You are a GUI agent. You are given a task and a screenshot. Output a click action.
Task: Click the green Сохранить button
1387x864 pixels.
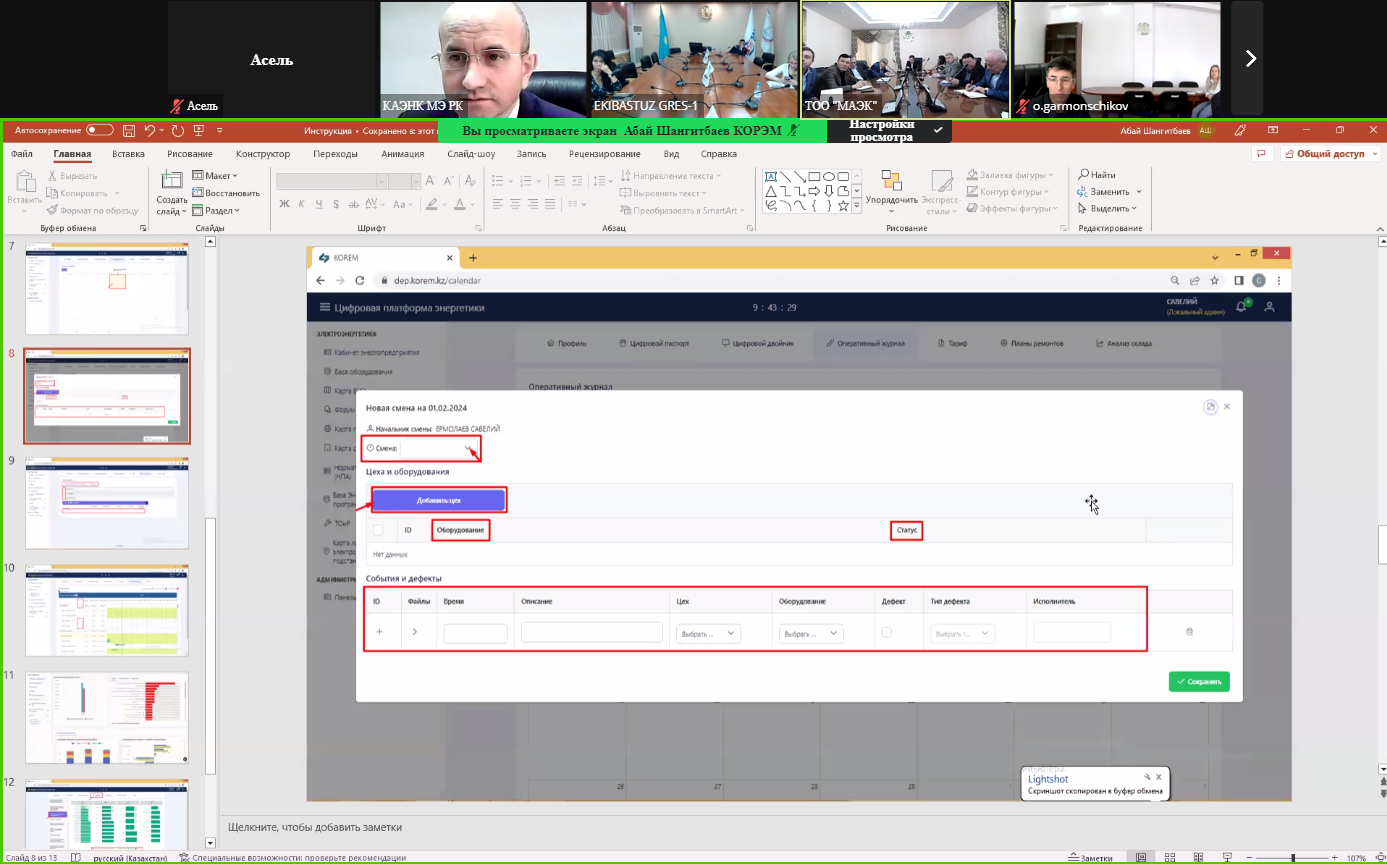[1199, 682]
